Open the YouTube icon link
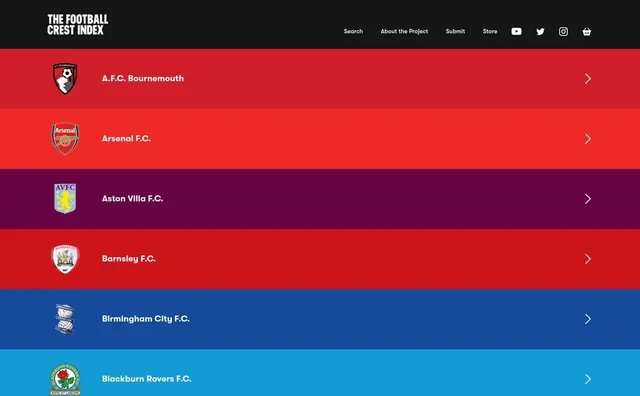Screen dimensions: 640x396 (516, 31)
